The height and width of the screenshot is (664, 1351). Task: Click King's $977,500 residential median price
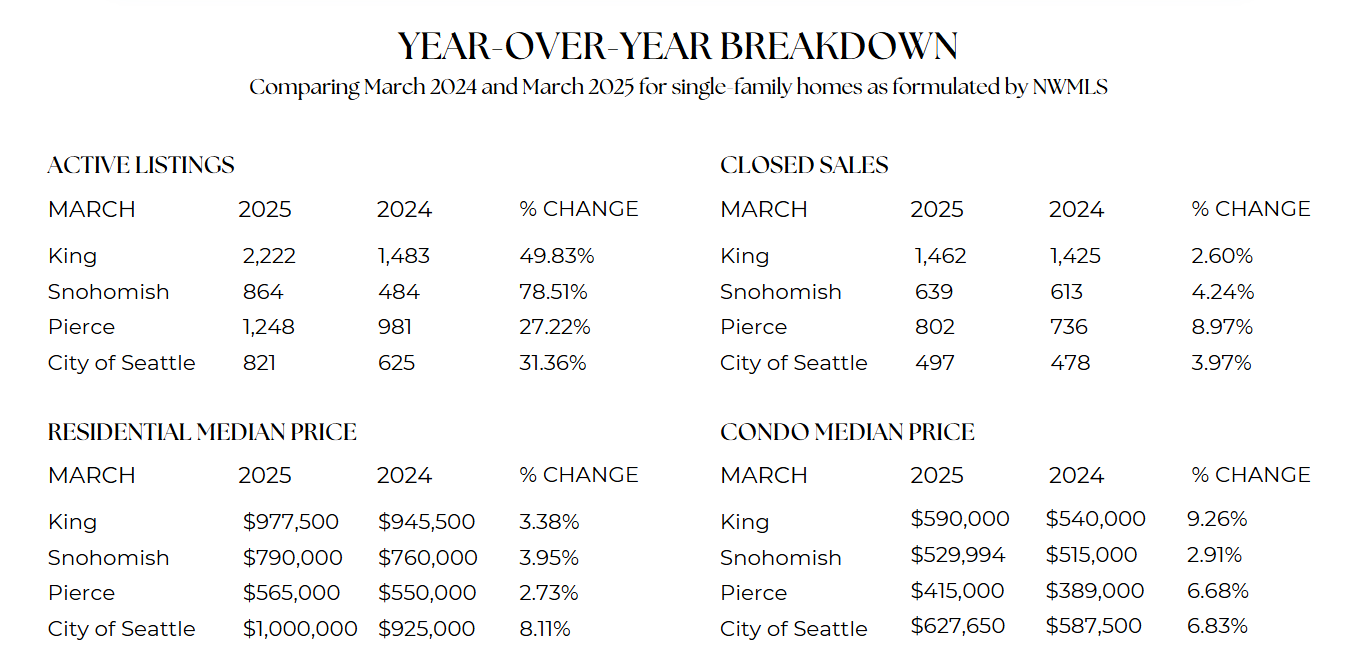click(291, 522)
